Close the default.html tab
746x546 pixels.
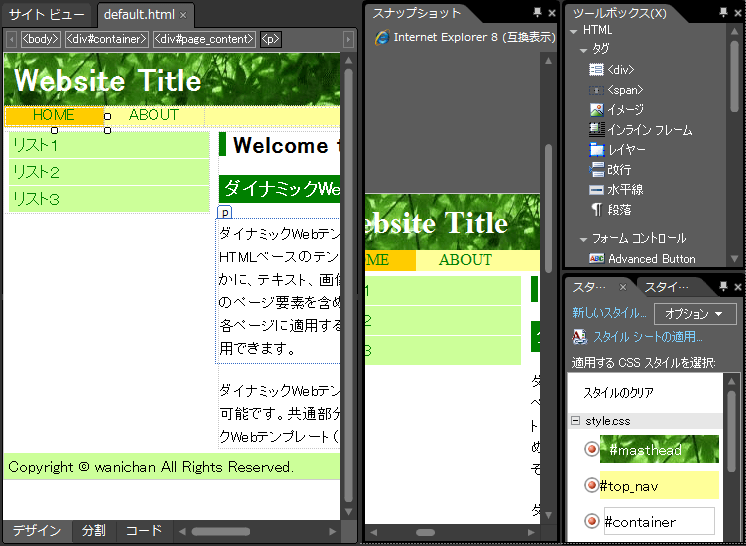[x=183, y=15]
